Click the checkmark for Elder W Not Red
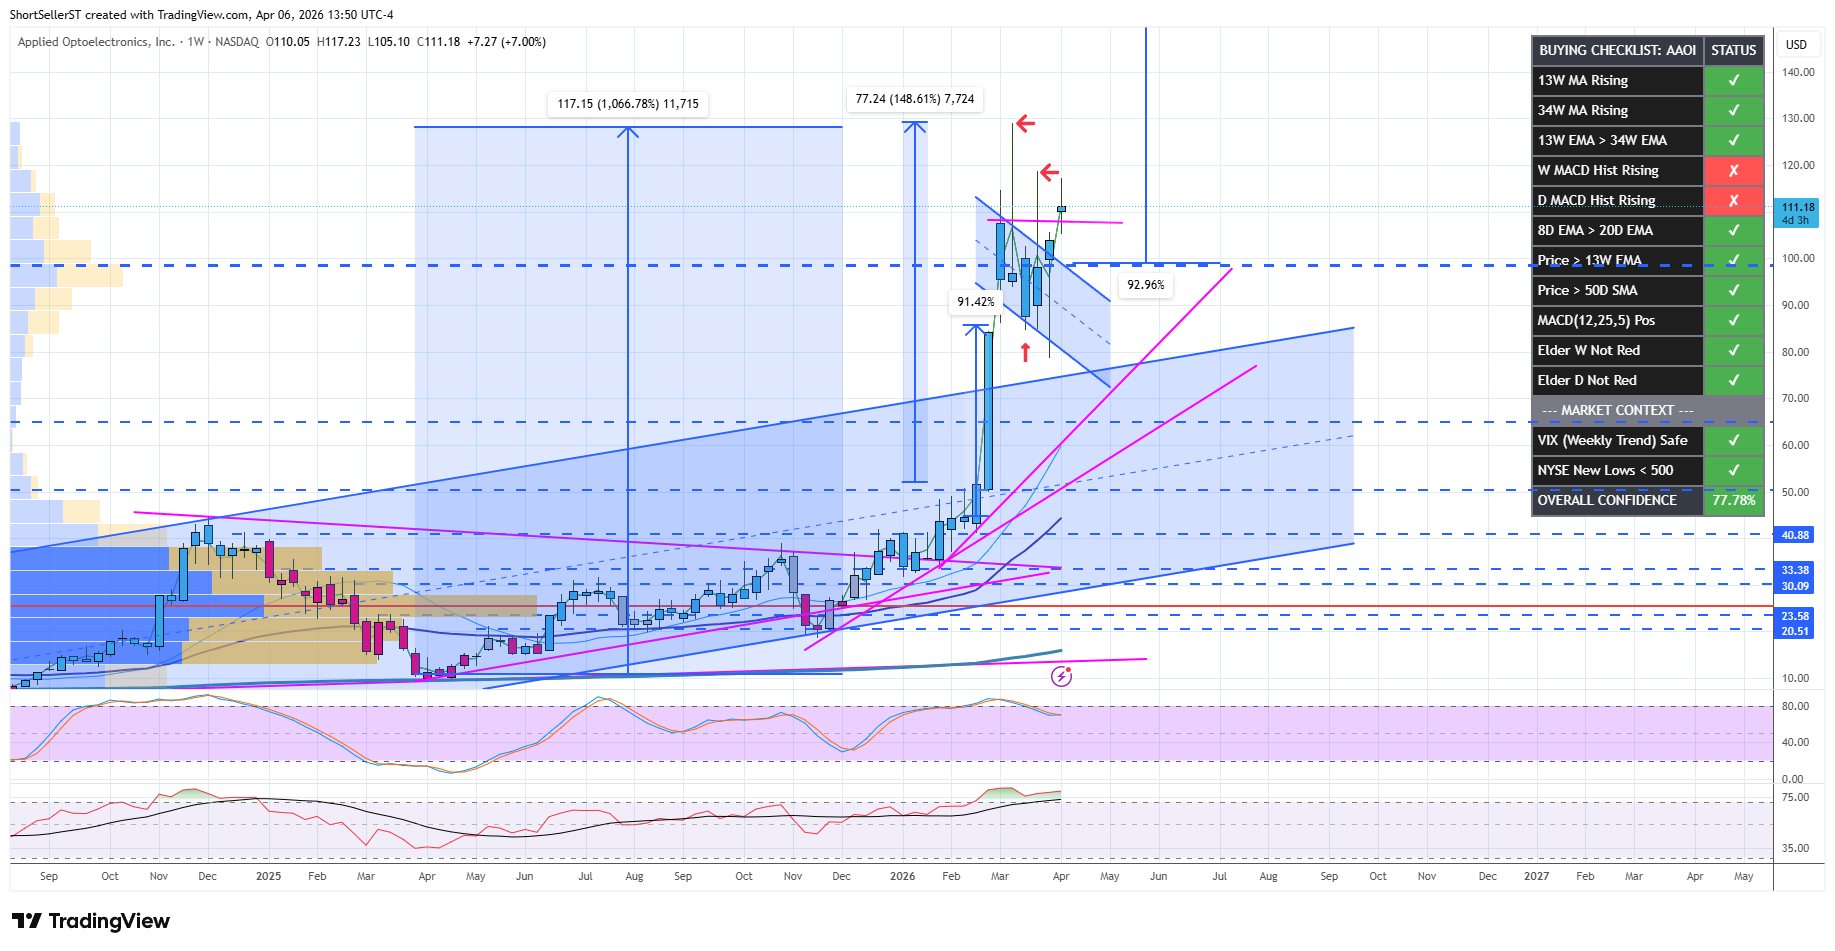Screen dimensions: 1835x951 pos(1733,350)
